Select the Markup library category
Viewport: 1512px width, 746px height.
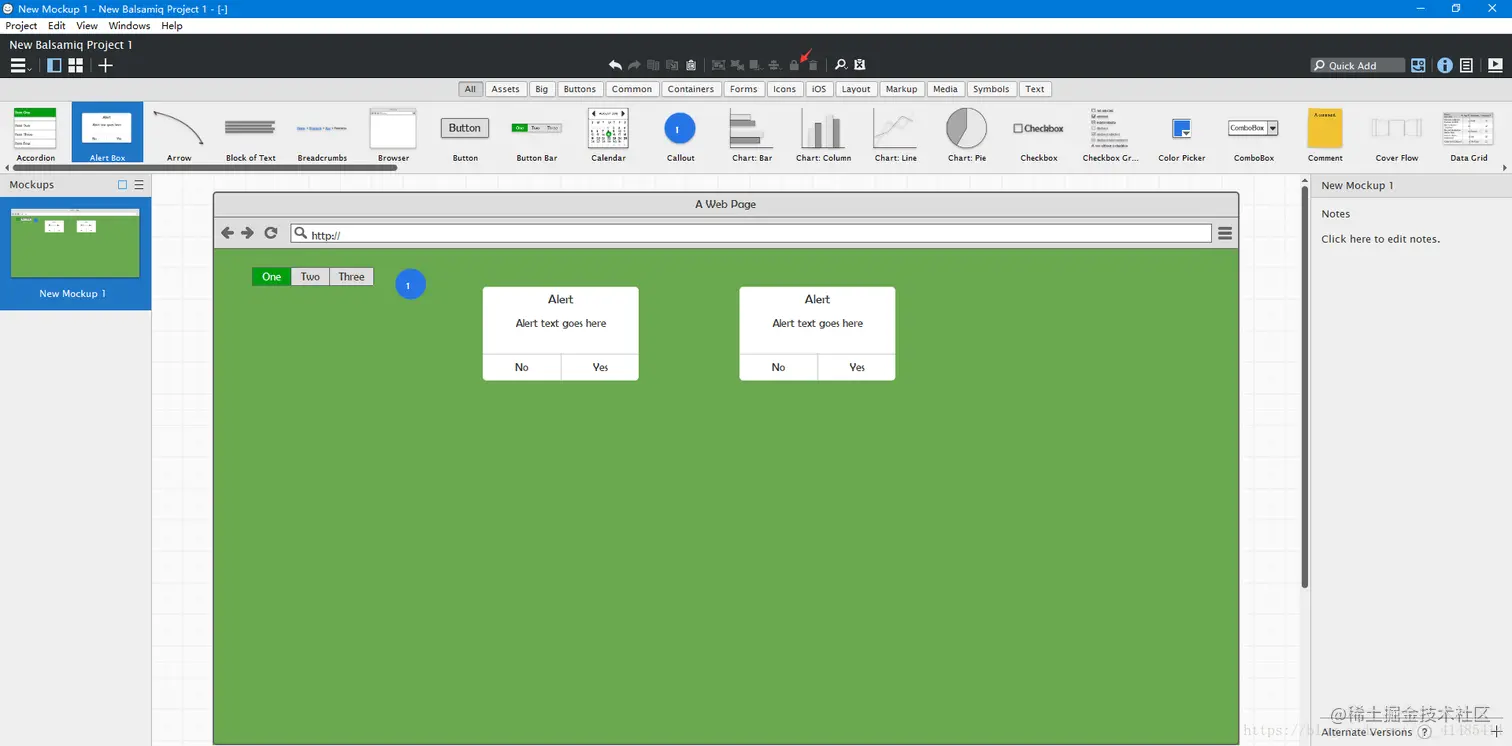(901, 89)
